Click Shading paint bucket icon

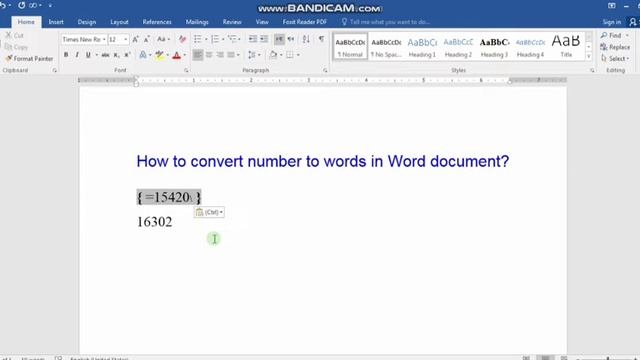coord(273,55)
